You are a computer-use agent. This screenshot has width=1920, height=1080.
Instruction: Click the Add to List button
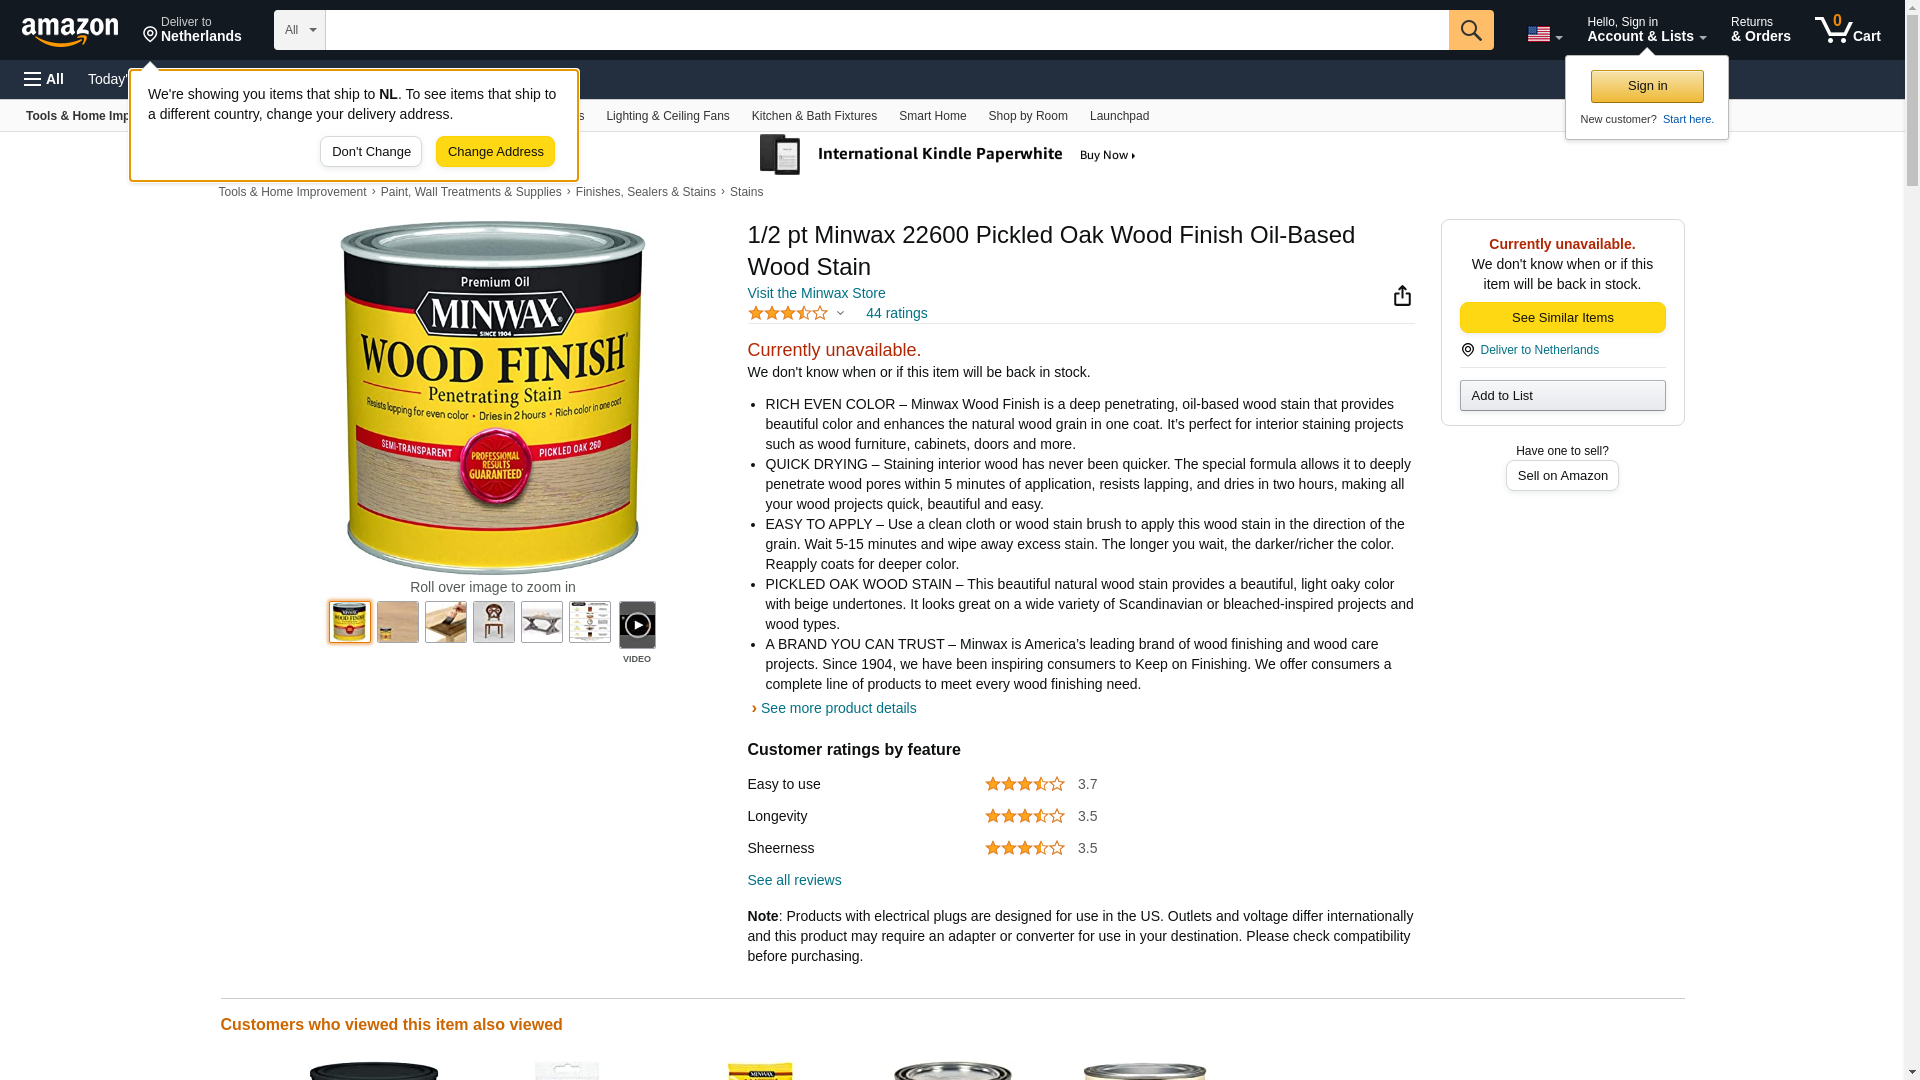click(x=1562, y=395)
